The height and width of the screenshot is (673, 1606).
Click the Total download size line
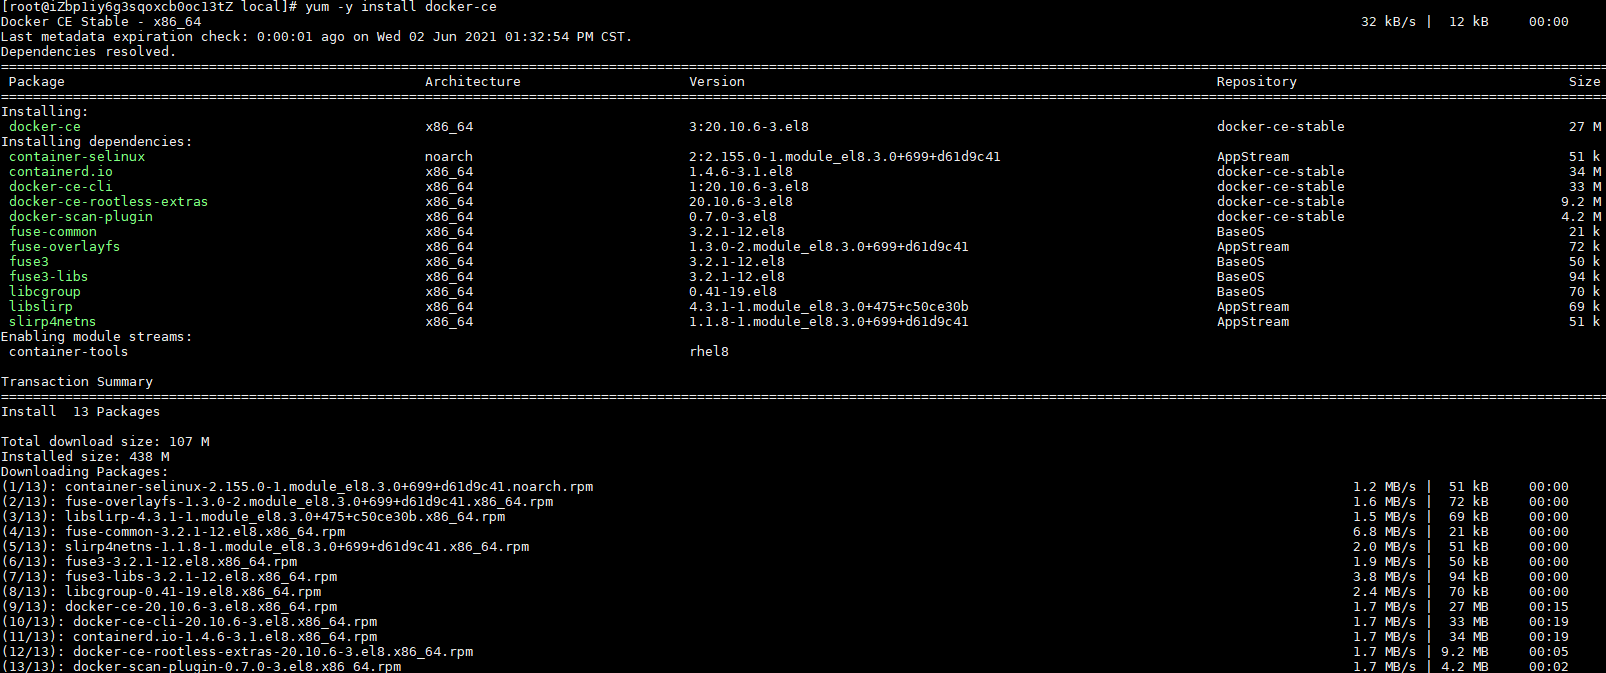105,442
